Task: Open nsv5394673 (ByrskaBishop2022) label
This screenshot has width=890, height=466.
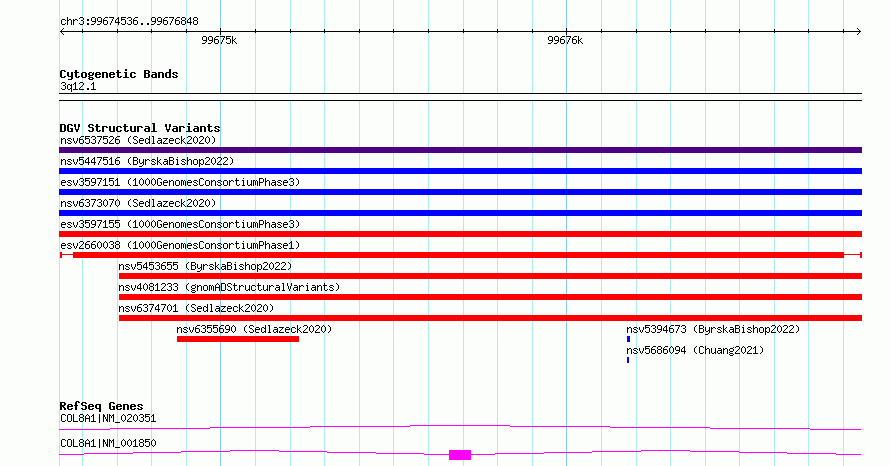Action: point(713,329)
